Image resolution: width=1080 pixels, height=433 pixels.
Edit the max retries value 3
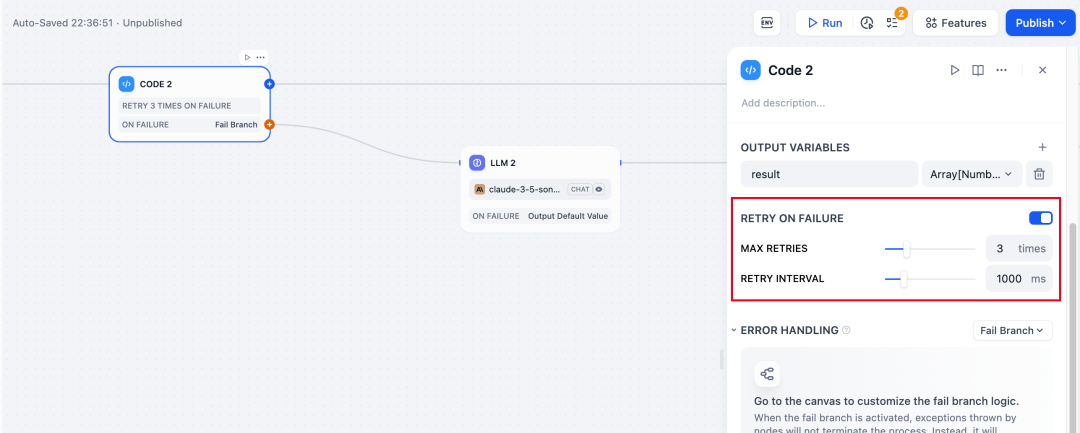pyautogui.click(x=1000, y=249)
